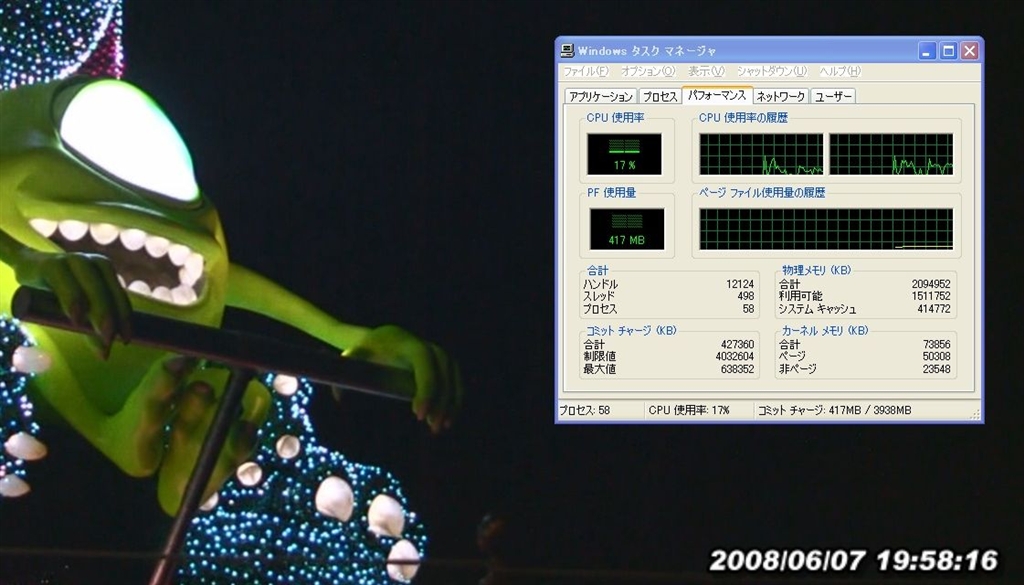Open the ファイル(F) menu

coord(586,71)
